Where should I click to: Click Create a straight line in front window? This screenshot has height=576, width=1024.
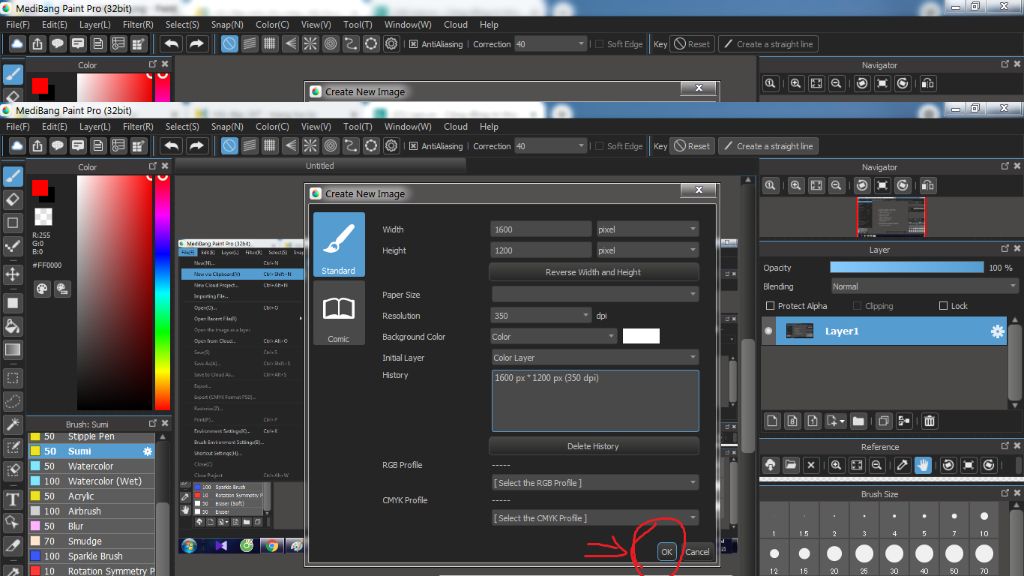pos(769,146)
